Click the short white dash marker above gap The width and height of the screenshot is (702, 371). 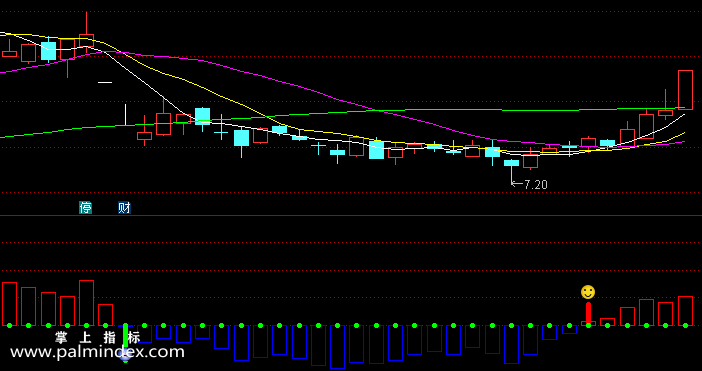pyautogui.click(x=105, y=82)
